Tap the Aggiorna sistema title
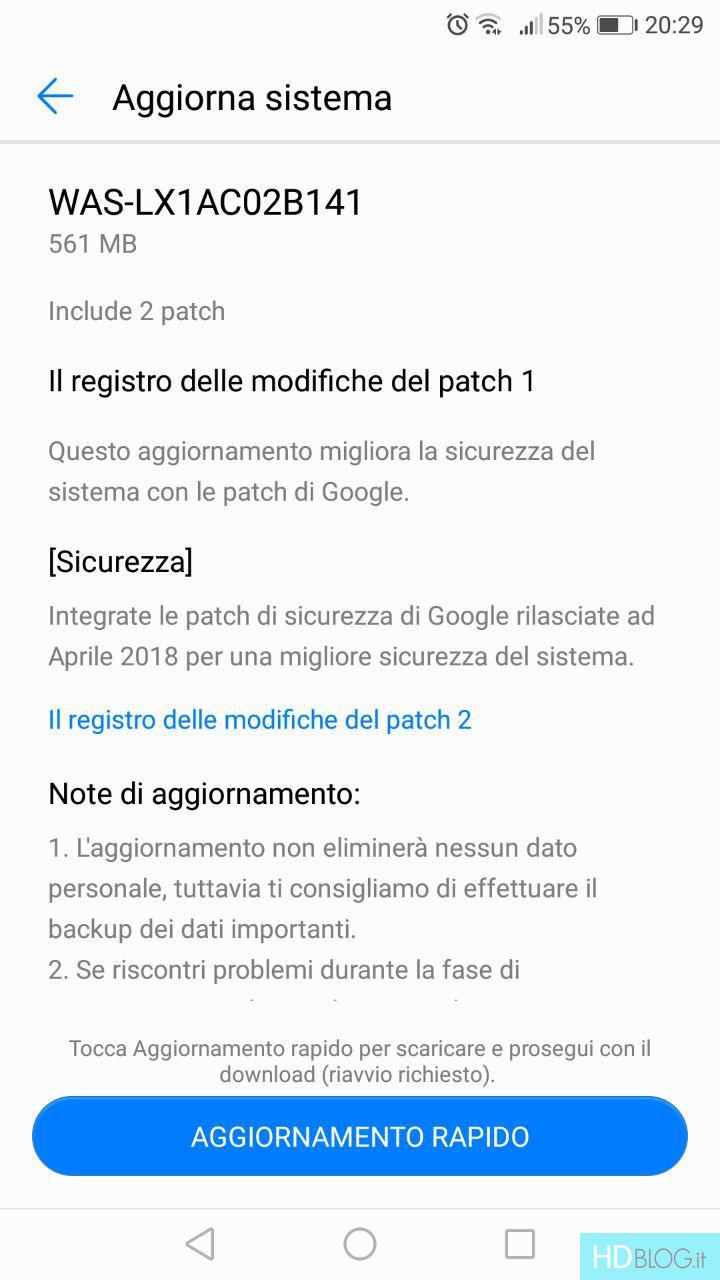This screenshot has width=720, height=1280. [252, 97]
